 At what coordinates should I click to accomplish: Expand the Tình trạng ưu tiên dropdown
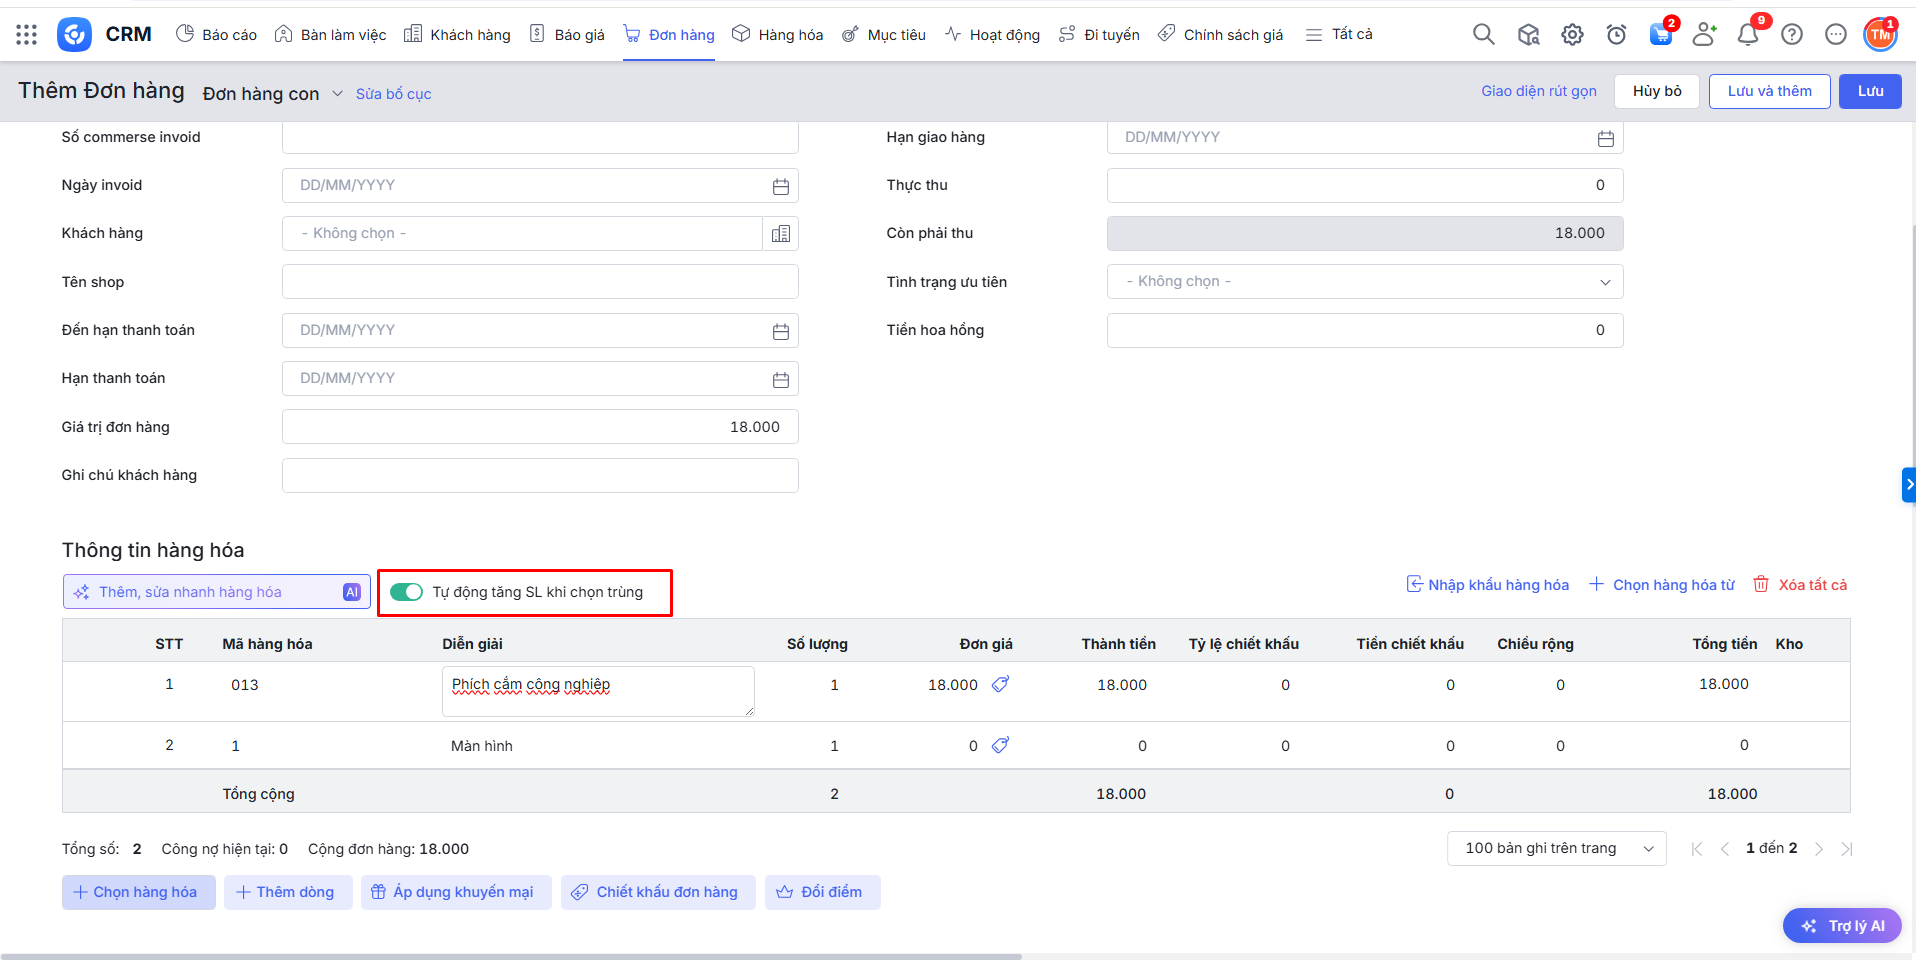tap(1604, 282)
